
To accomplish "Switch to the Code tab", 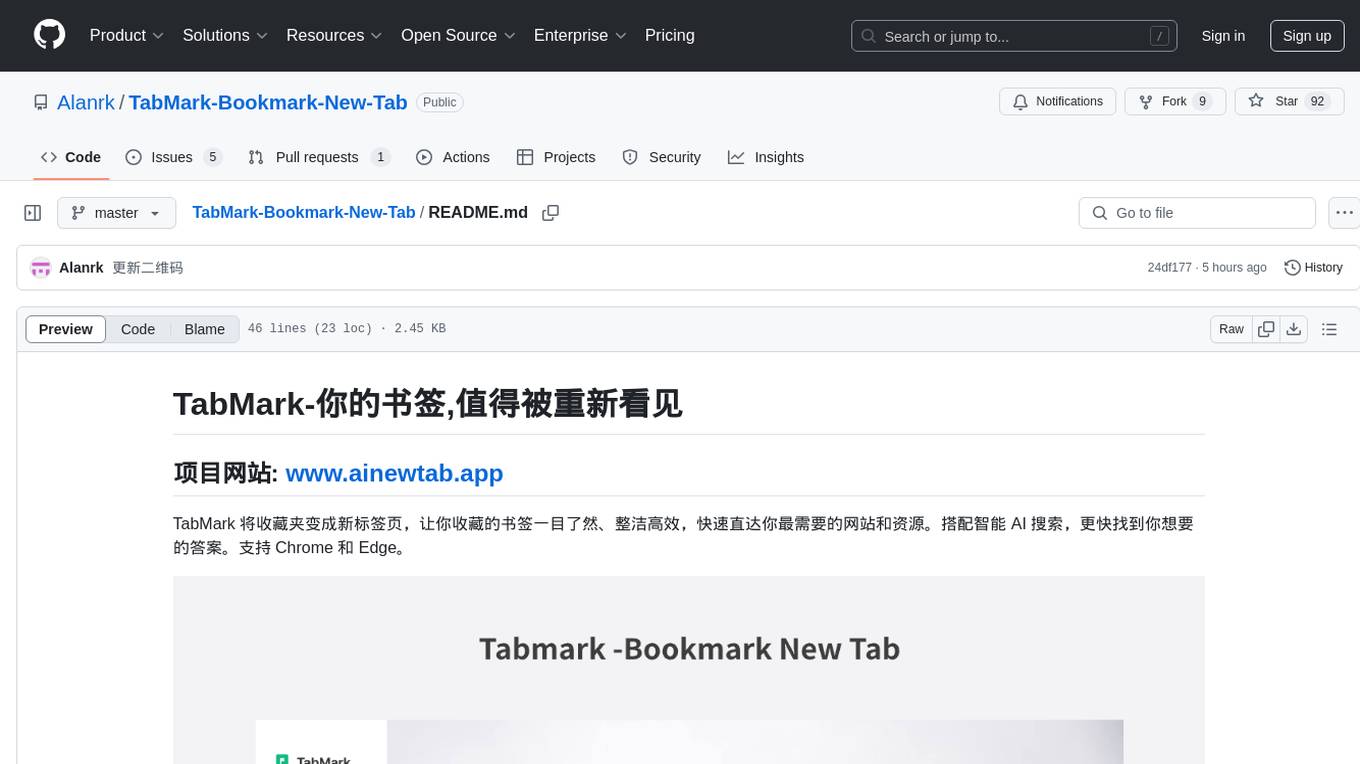I will point(71,157).
